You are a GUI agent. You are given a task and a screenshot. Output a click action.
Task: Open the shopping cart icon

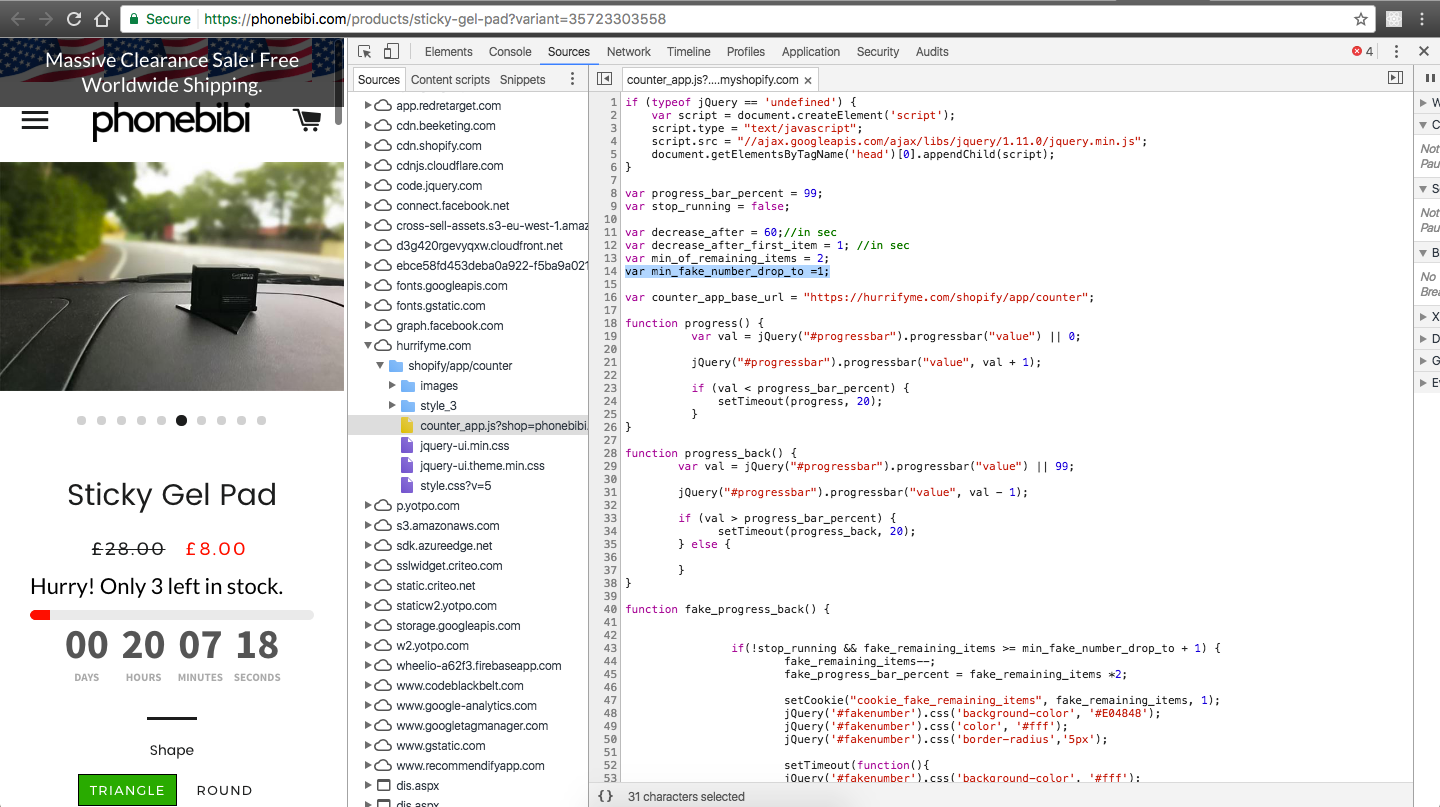point(307,120)
